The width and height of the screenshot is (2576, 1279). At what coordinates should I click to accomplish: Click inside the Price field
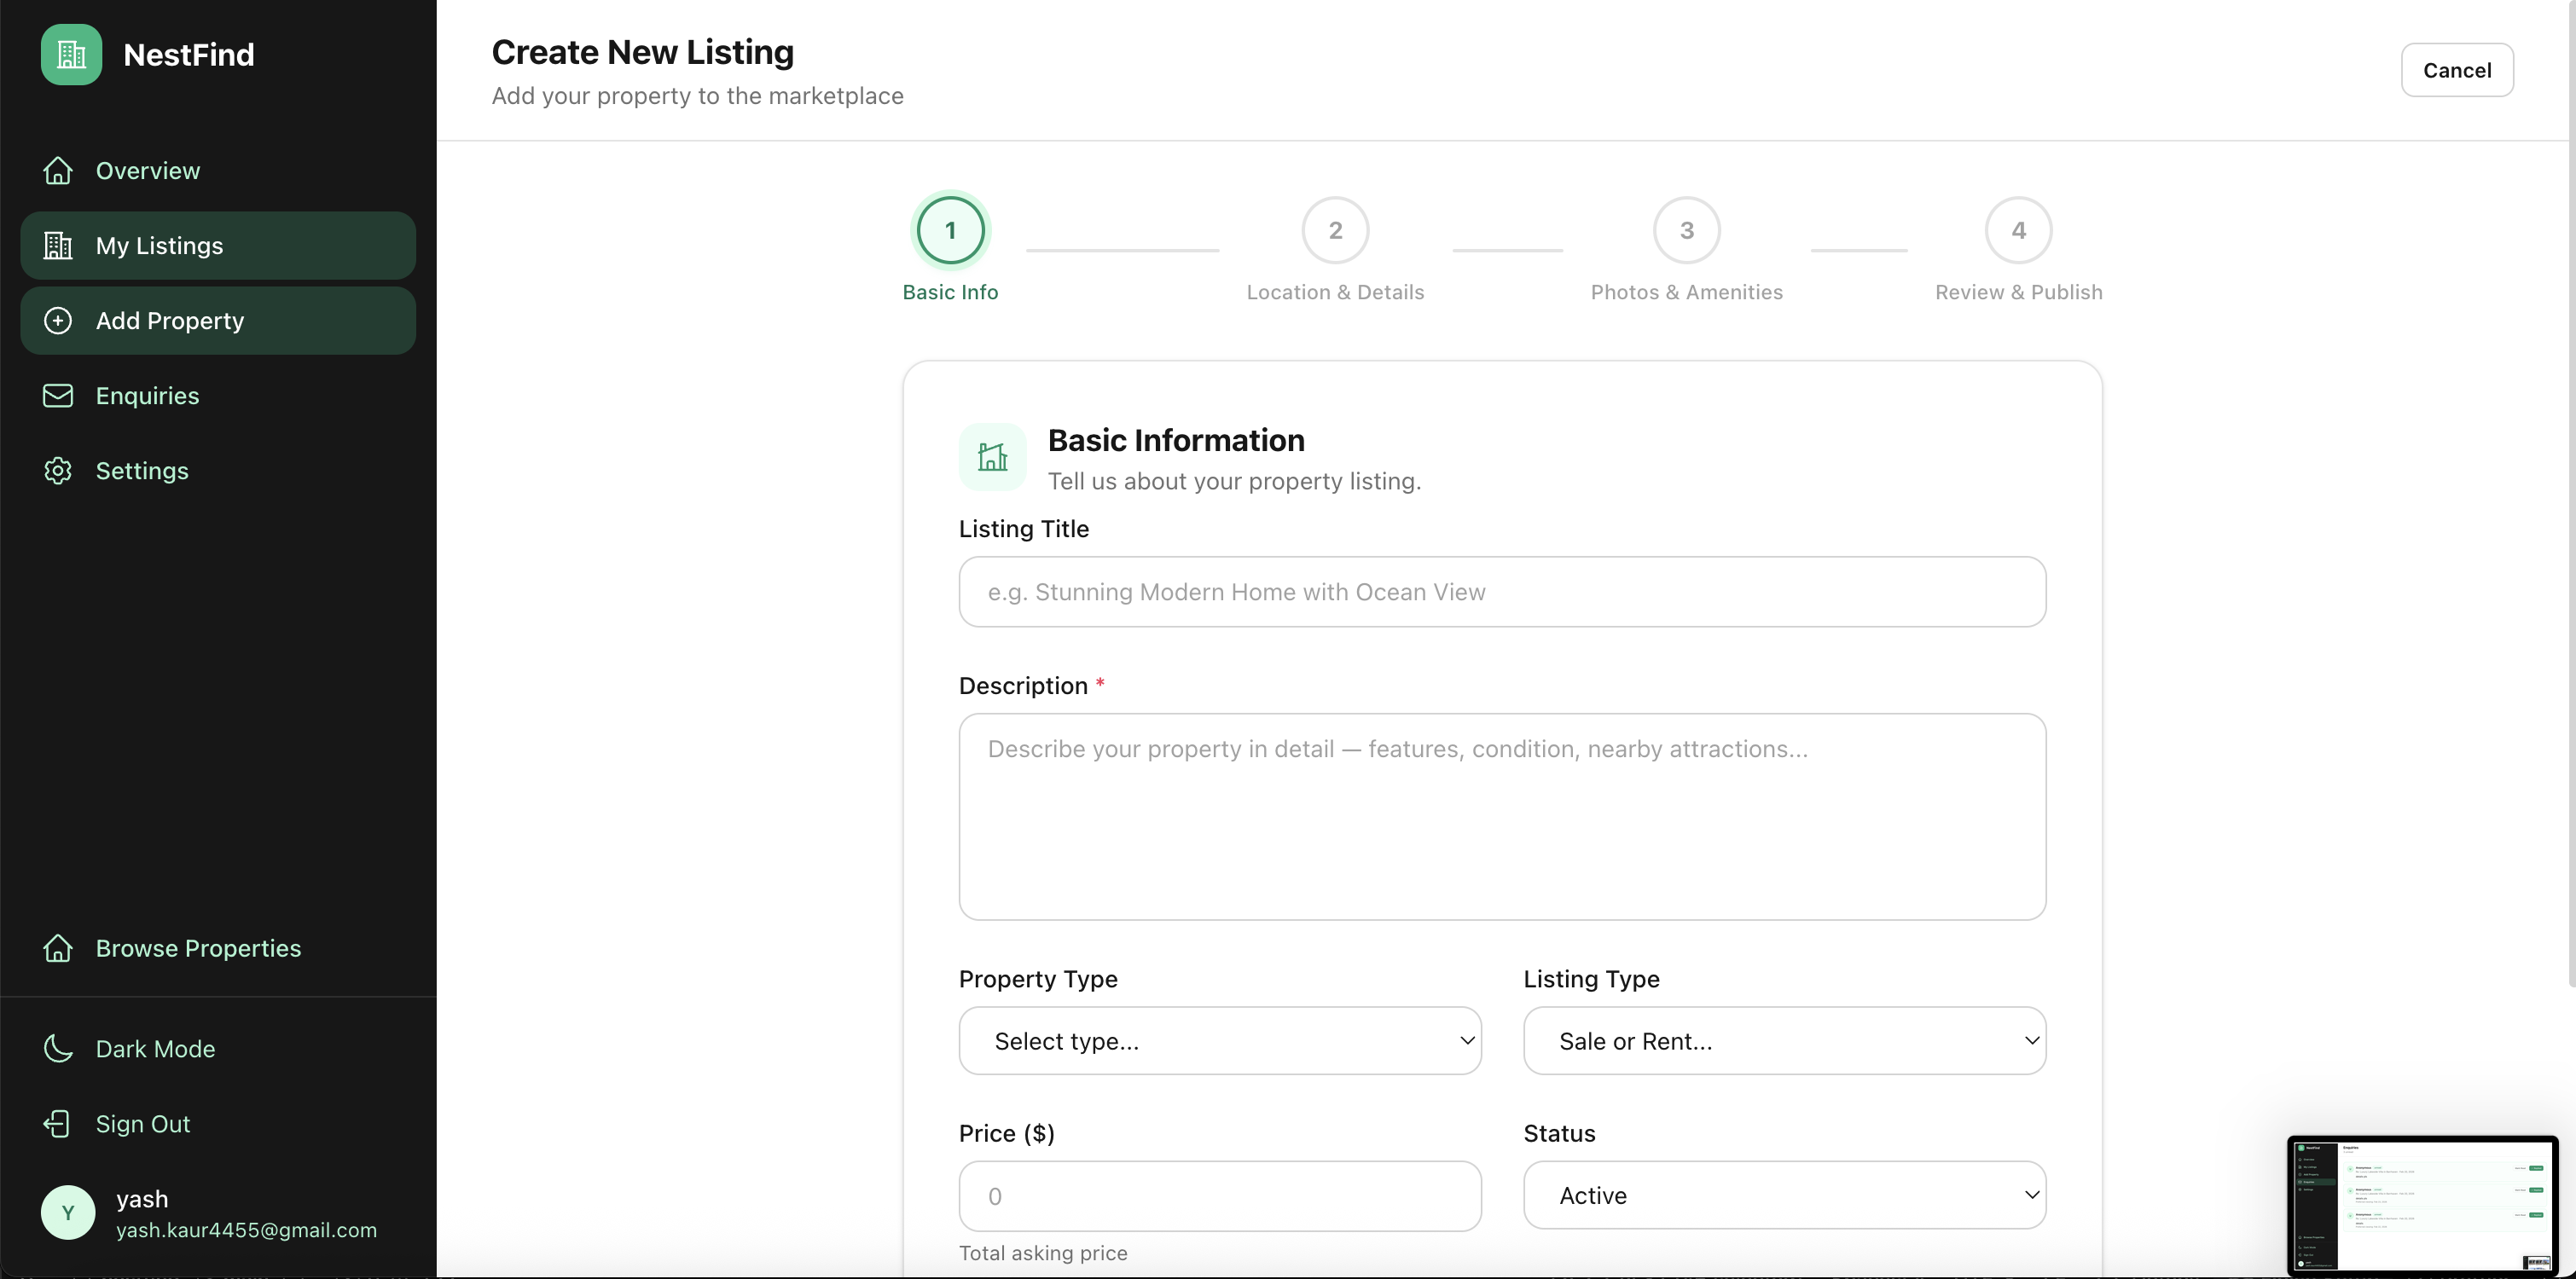click(1219, 1196)
